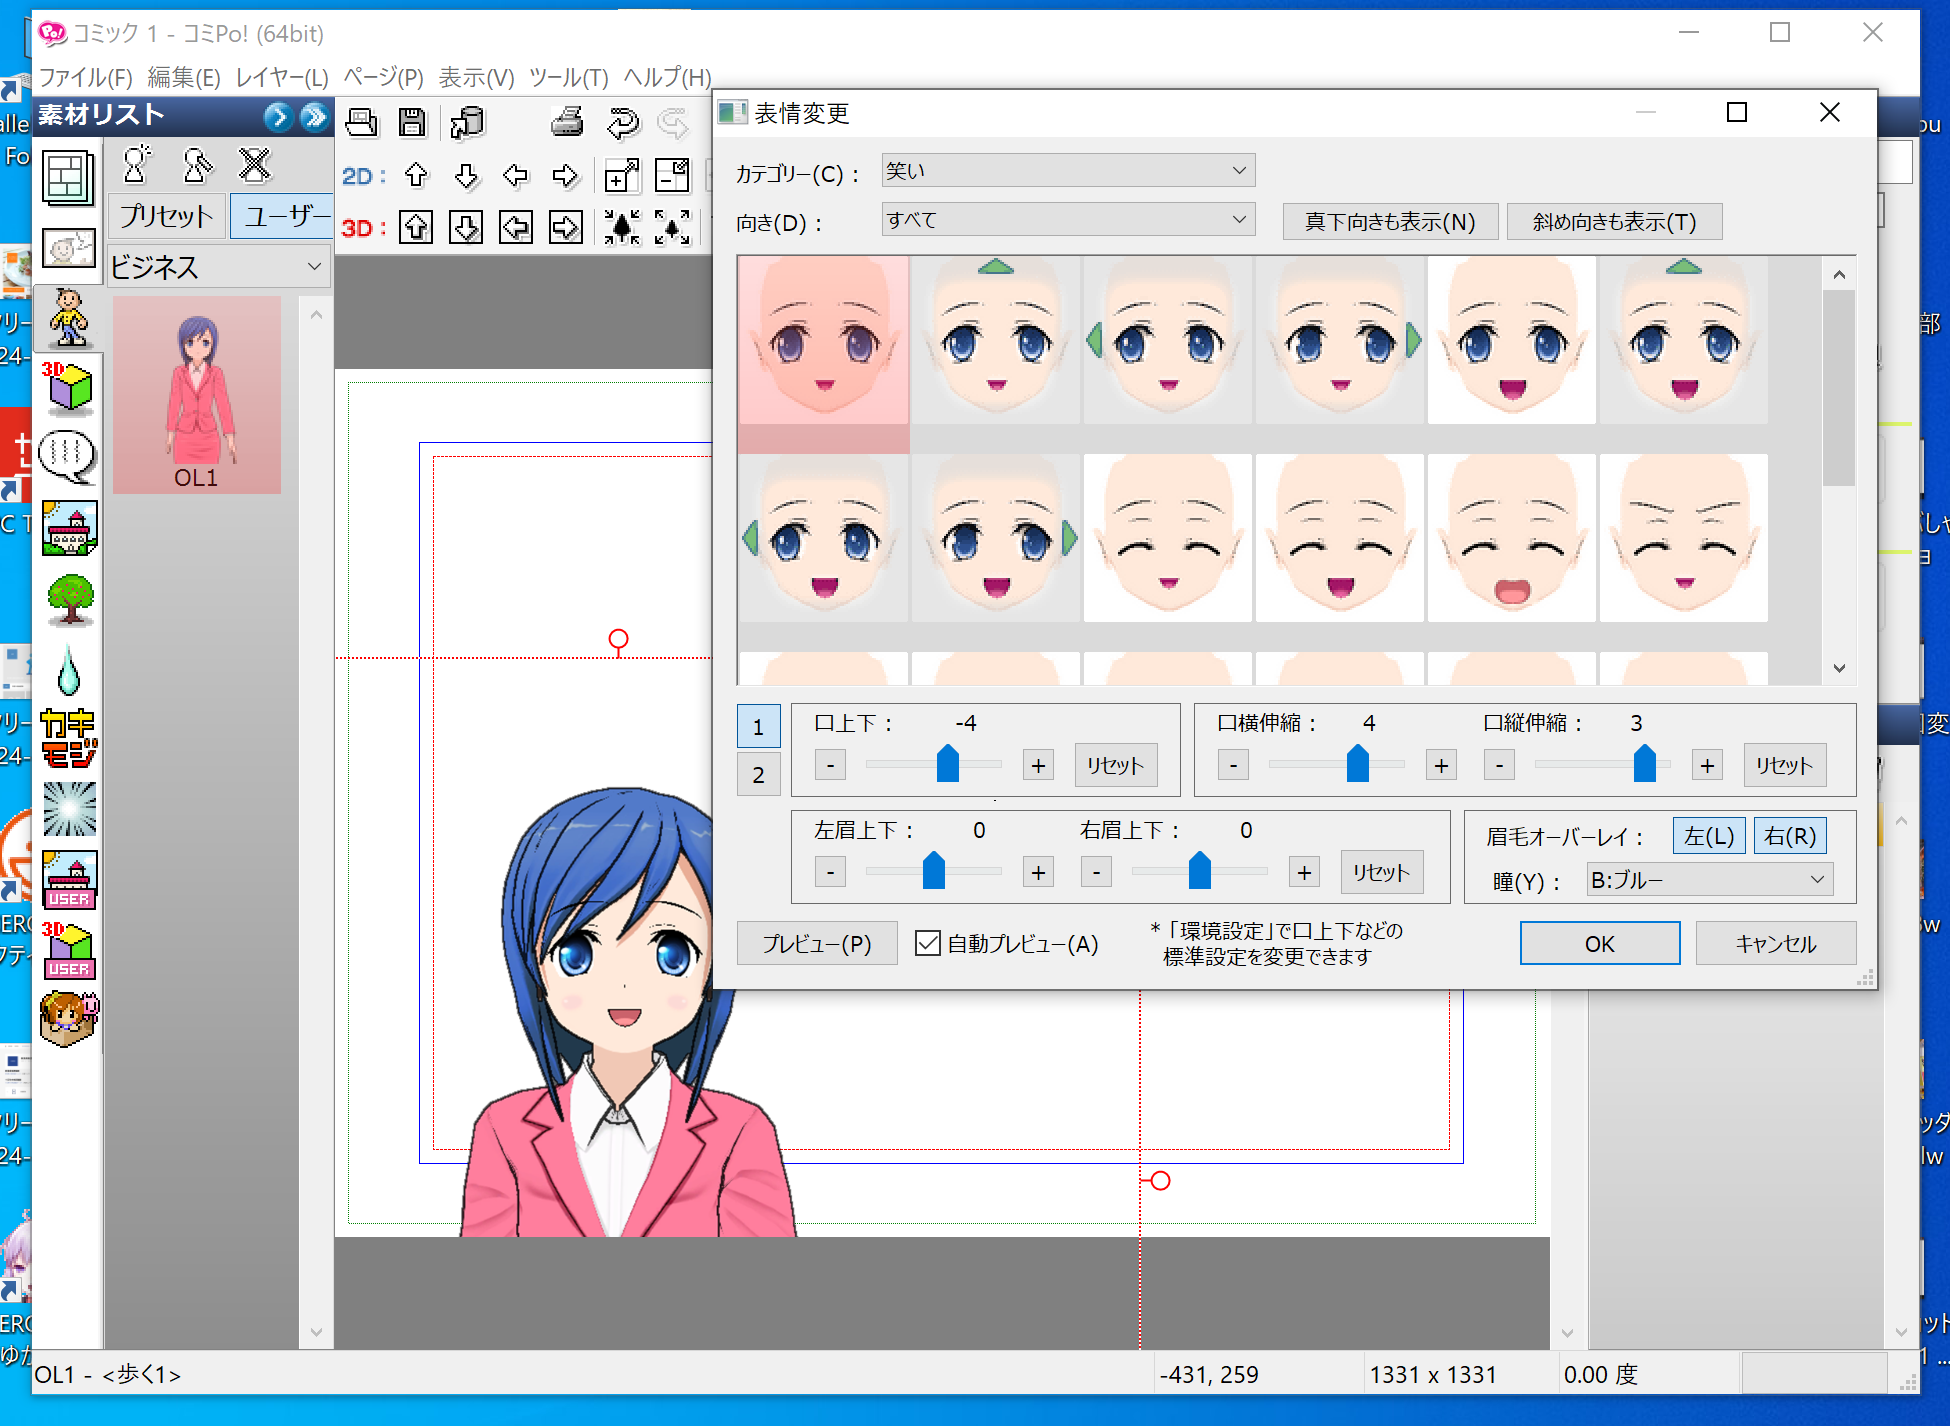Expand the 瞳 eye color dropdown
1950x1426 pixels.
1708,880
